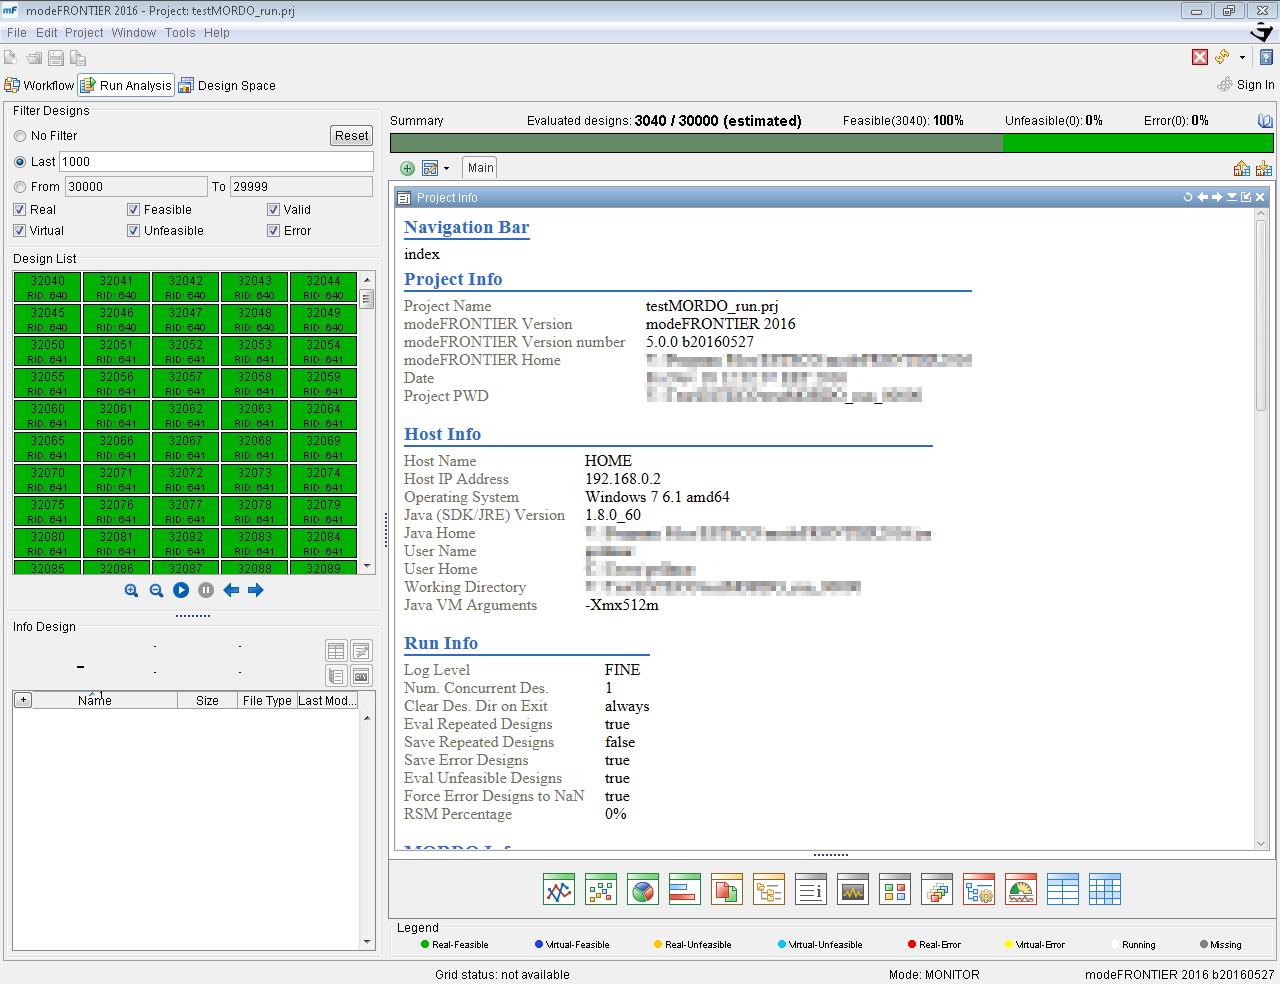Viewport: 1280px width, 984px height.
Task: Open the text info panel tool
Action: click(x=811, y=889)
